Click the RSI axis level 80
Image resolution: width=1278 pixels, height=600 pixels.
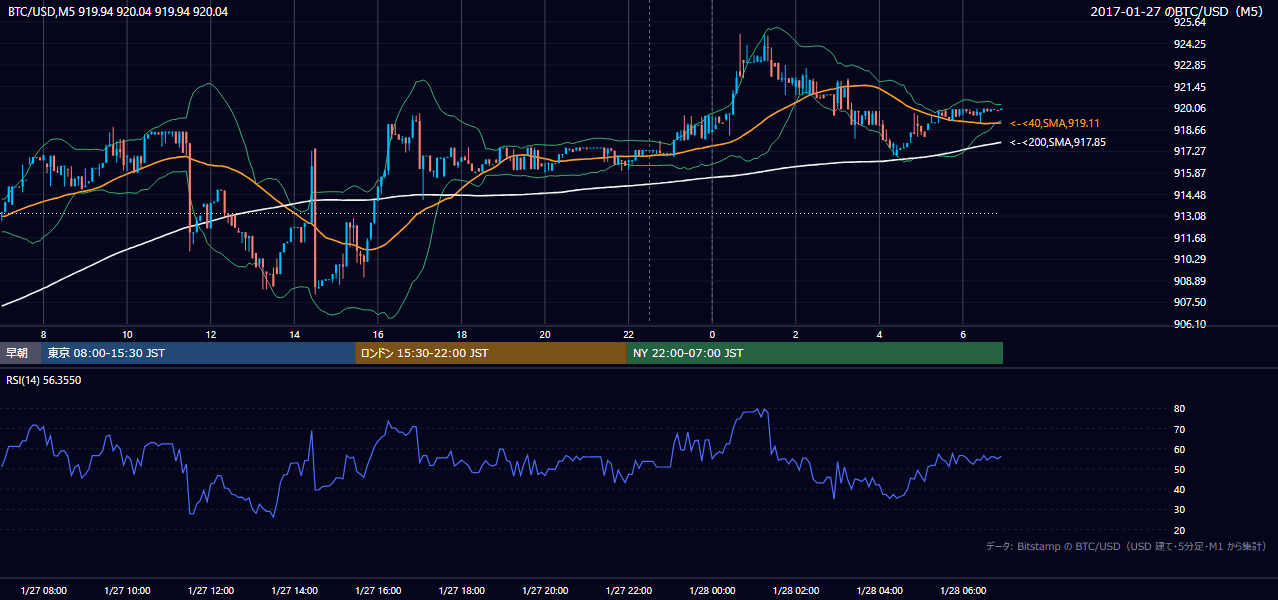click(1179, 409)
